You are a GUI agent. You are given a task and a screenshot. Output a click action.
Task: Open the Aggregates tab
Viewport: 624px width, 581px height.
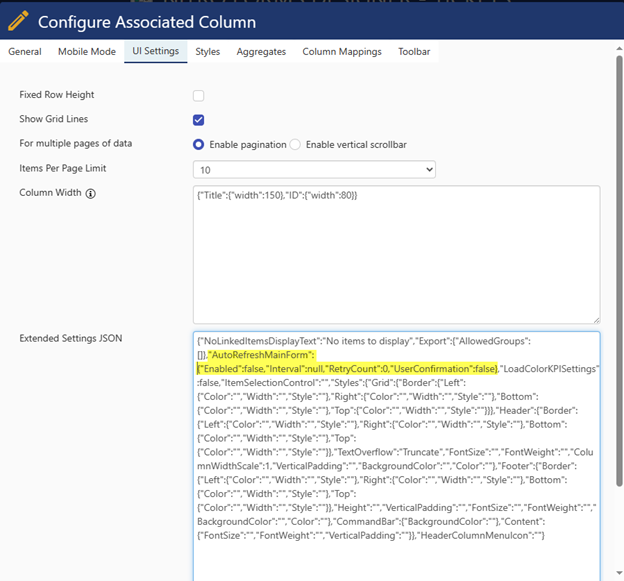click(x=261, y=52)
